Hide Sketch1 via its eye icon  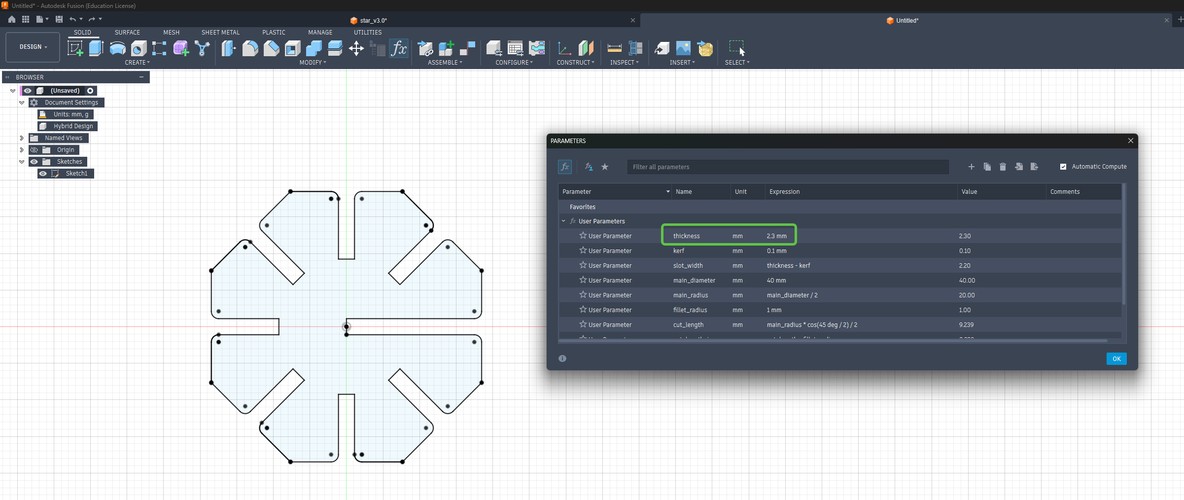pos(43,174)
